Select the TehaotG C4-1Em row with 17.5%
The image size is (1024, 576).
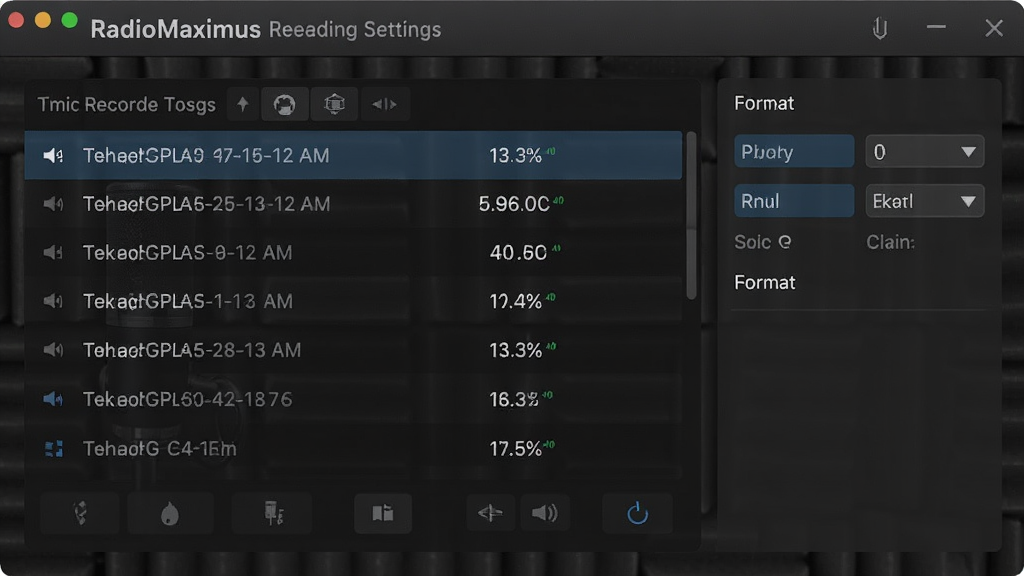353,449
